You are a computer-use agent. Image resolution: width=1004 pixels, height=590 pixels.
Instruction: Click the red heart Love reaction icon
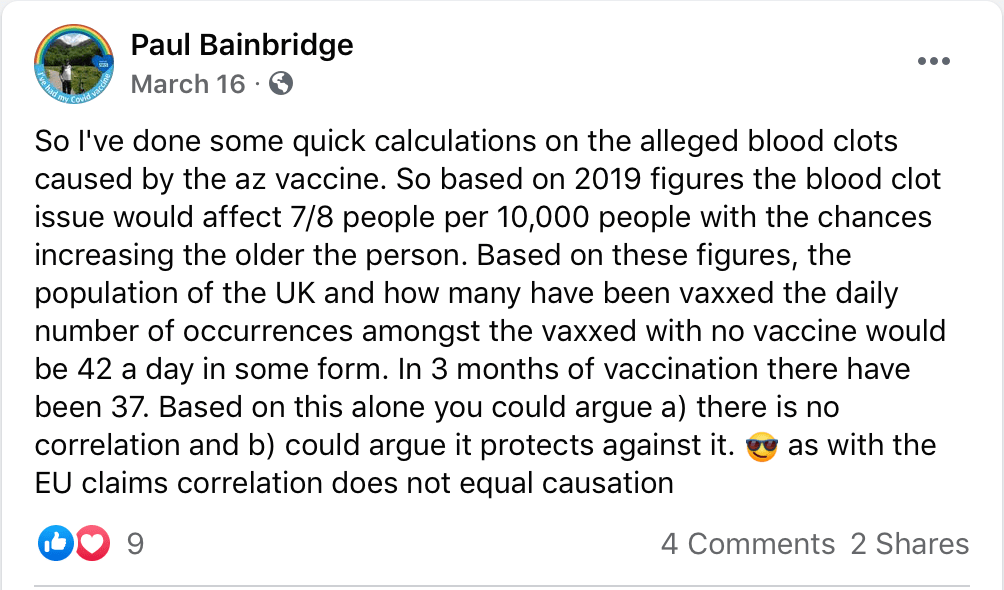coord(92,544)
